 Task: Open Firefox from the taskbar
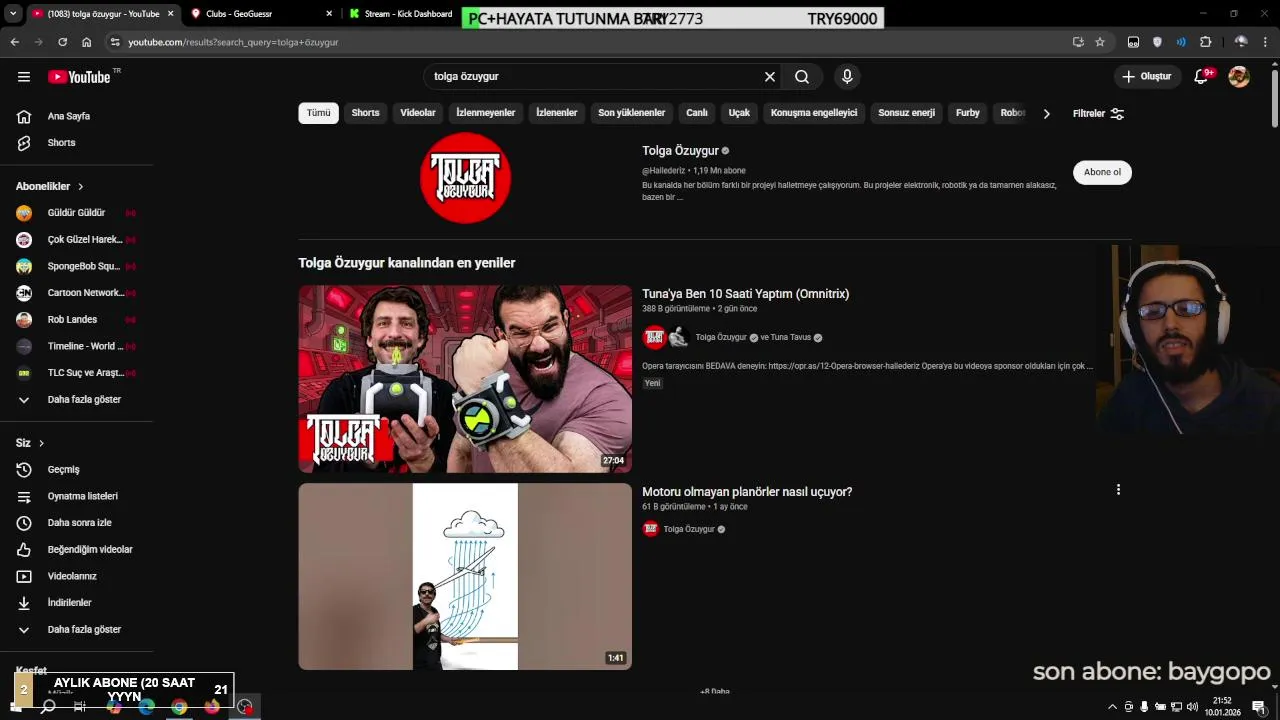click(212, 707)
